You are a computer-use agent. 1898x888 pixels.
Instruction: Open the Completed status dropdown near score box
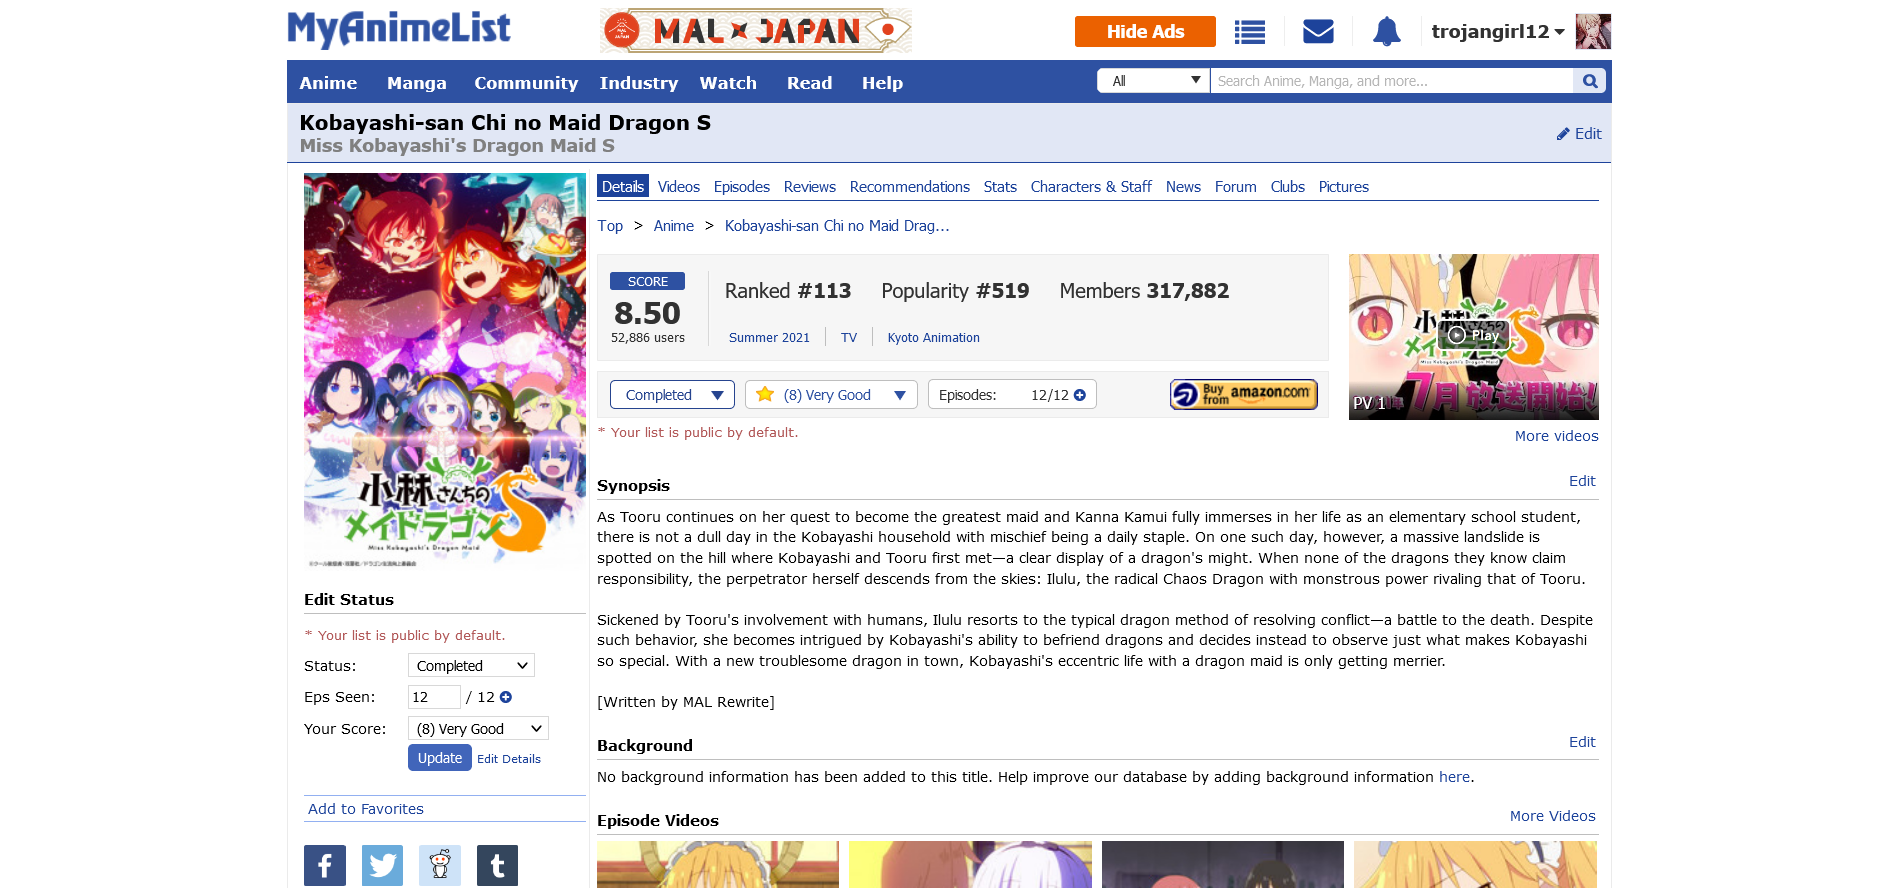coord(672,395)
